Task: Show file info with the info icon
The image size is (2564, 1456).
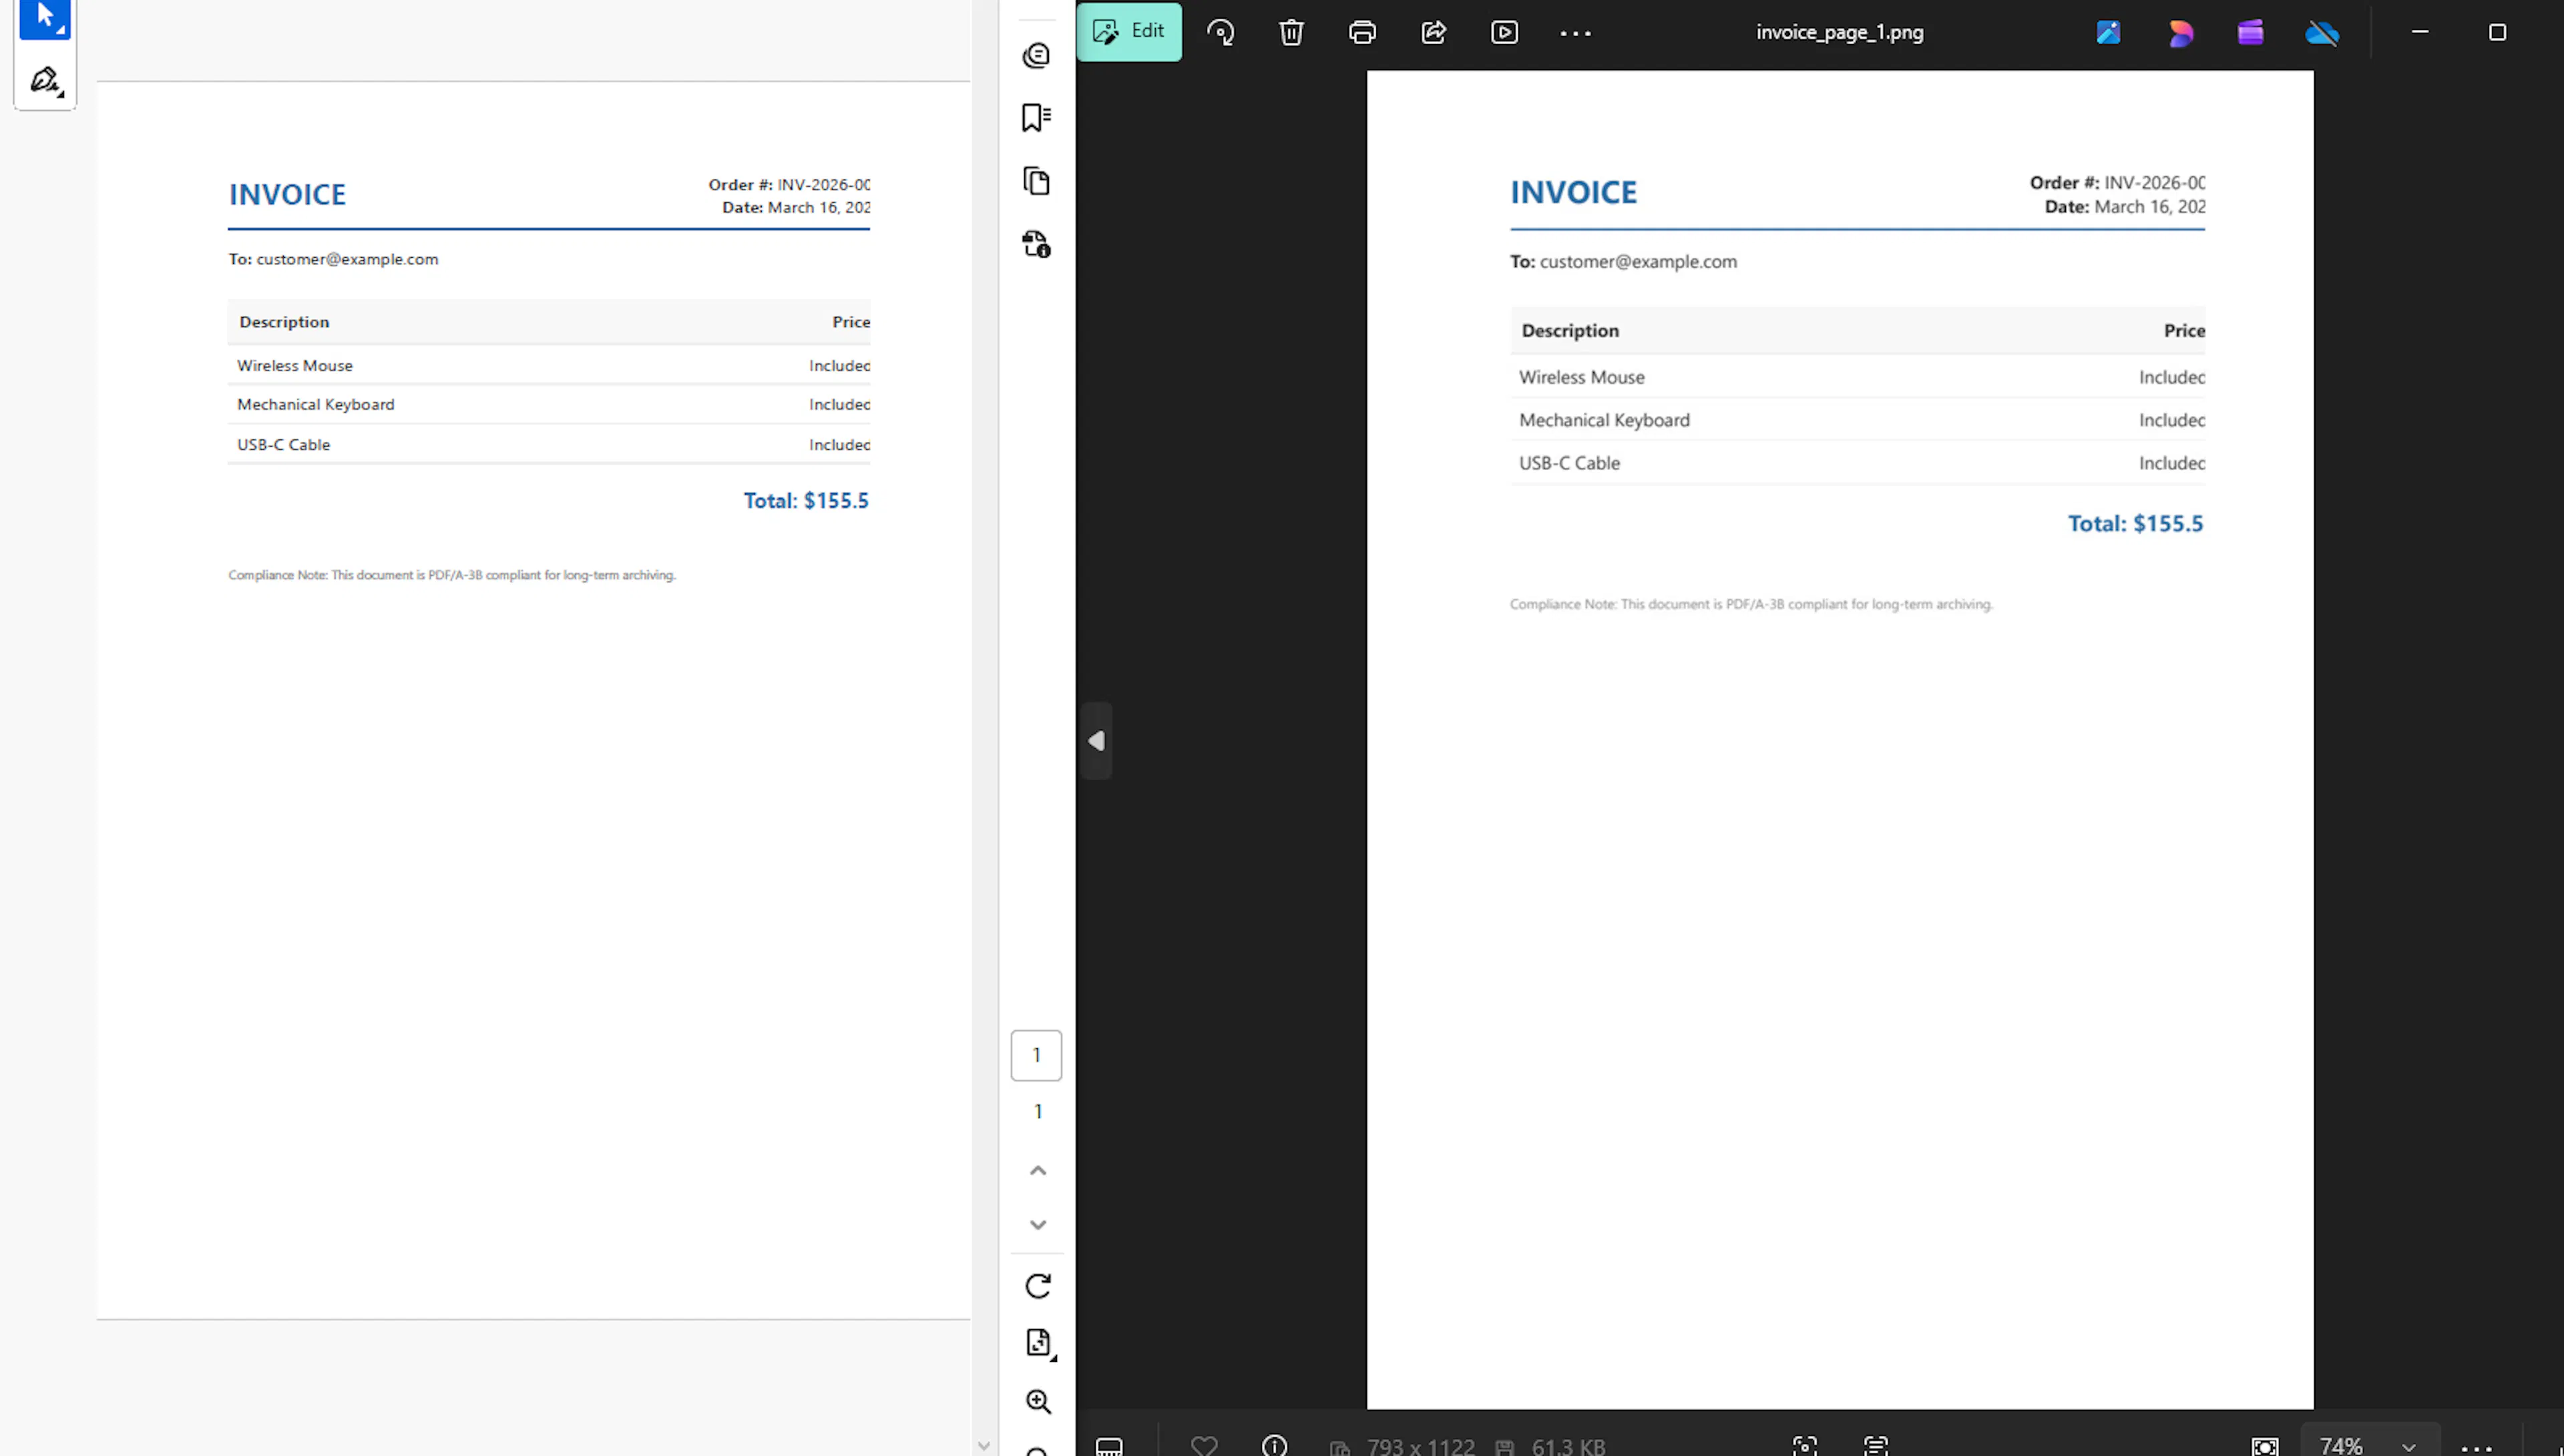Action: pyautogui.click(x=1274, y=1445)
